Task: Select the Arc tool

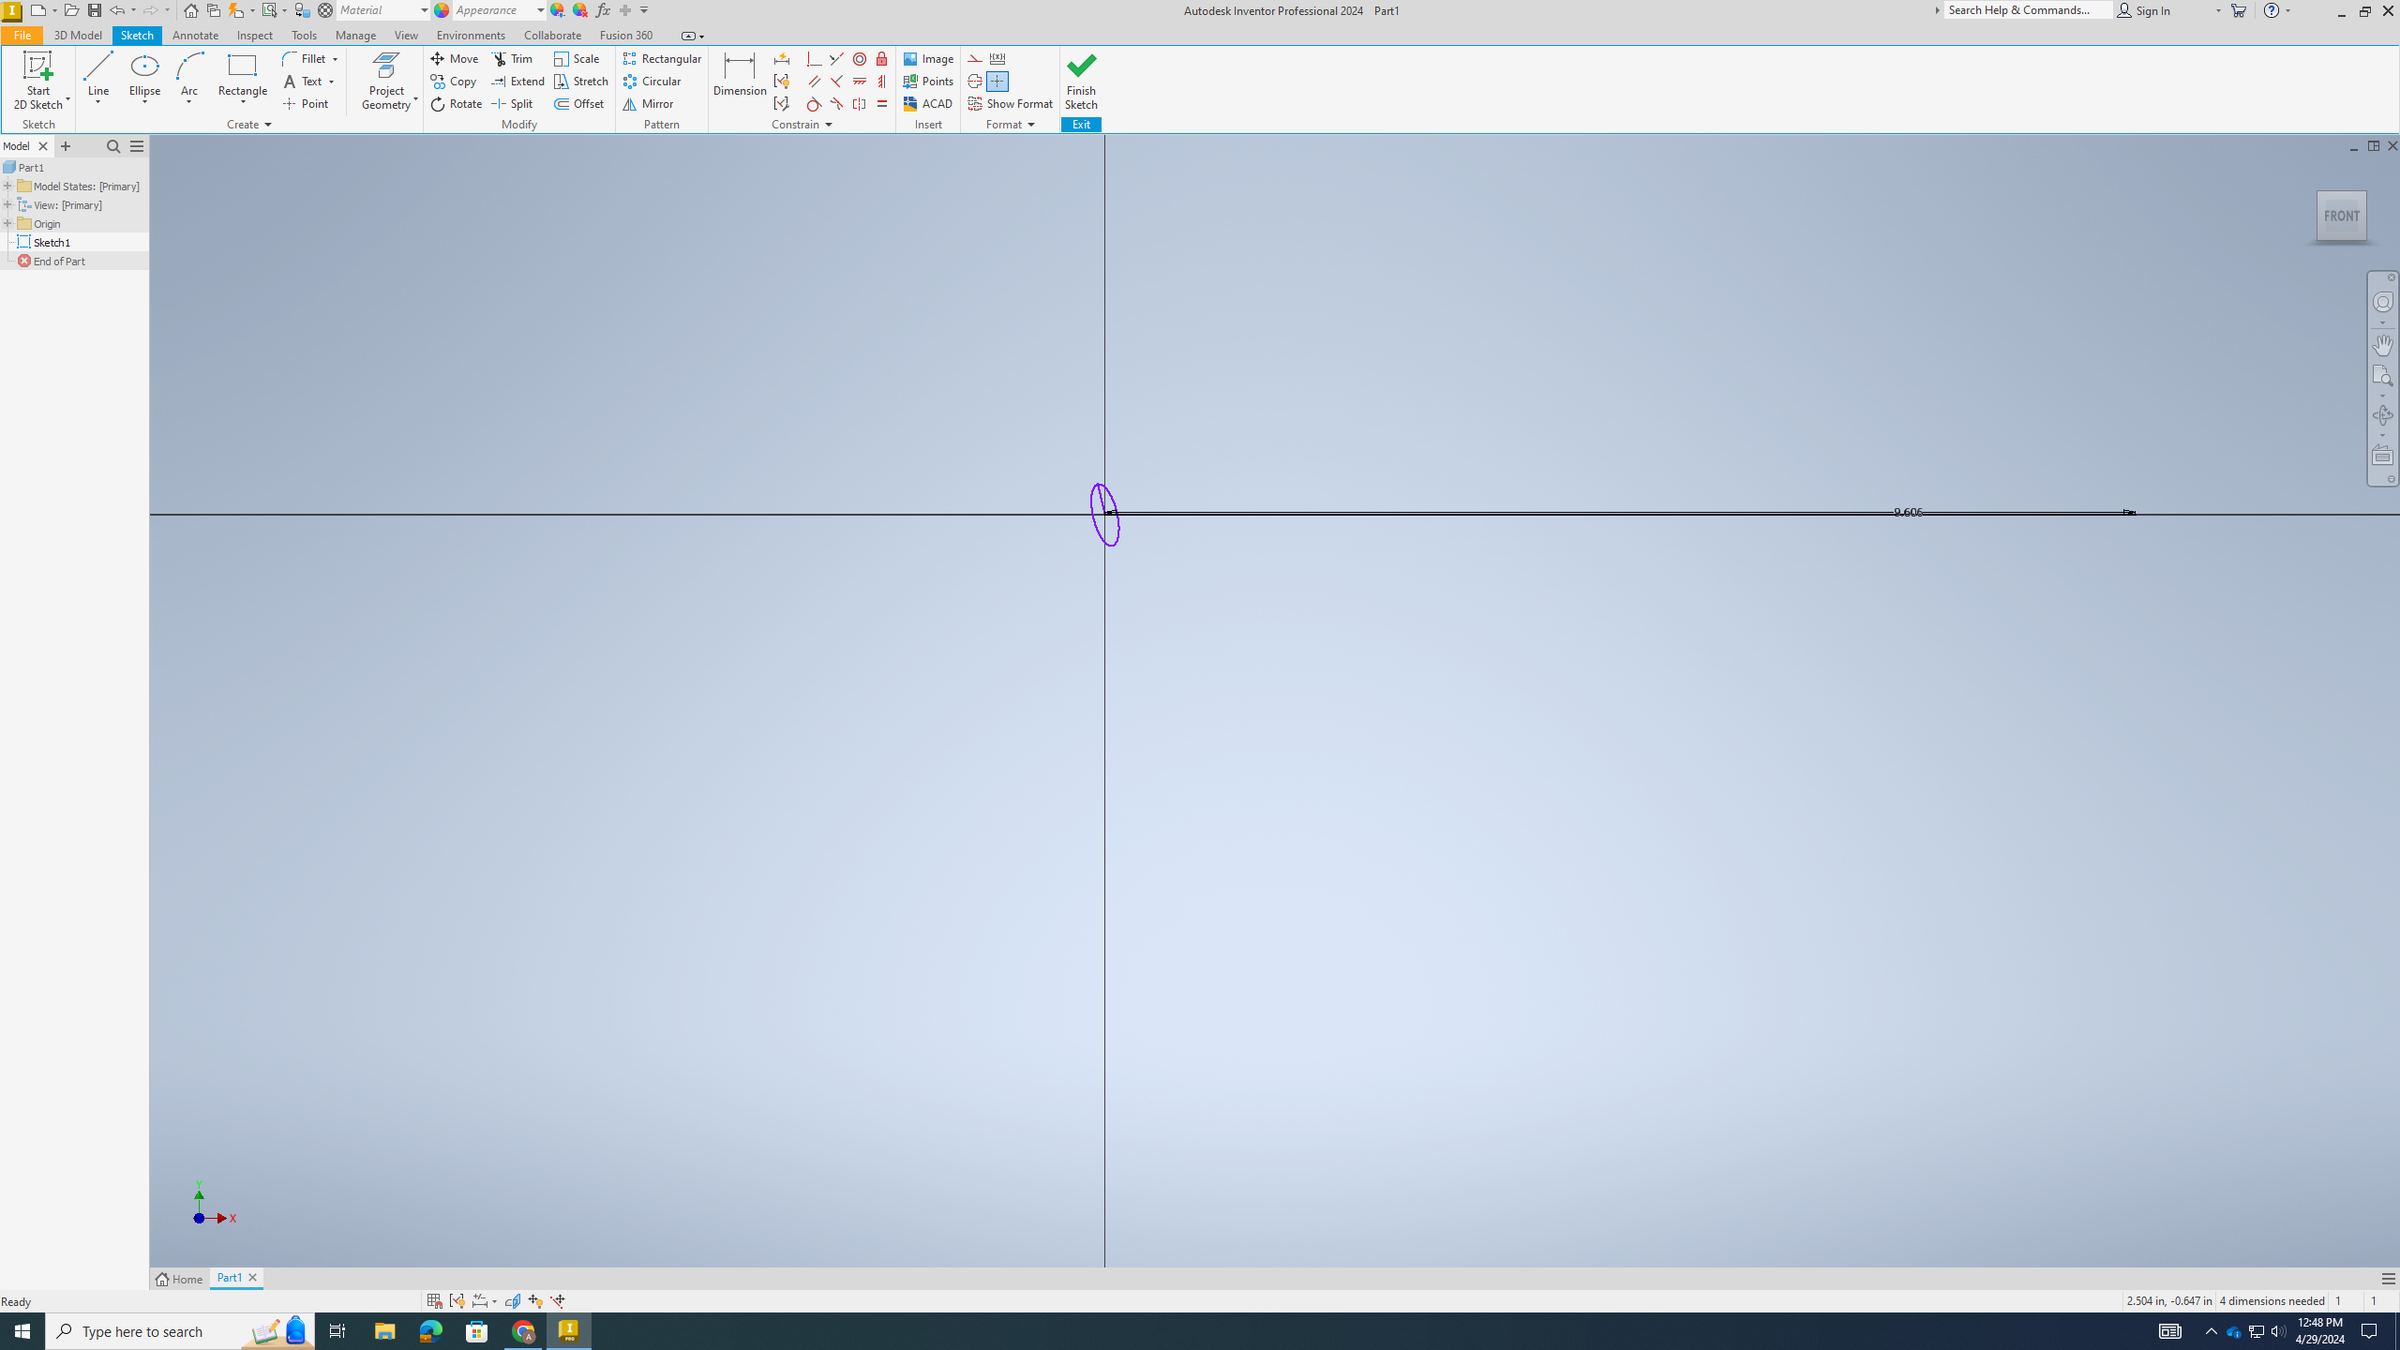Action: (189, 76)
